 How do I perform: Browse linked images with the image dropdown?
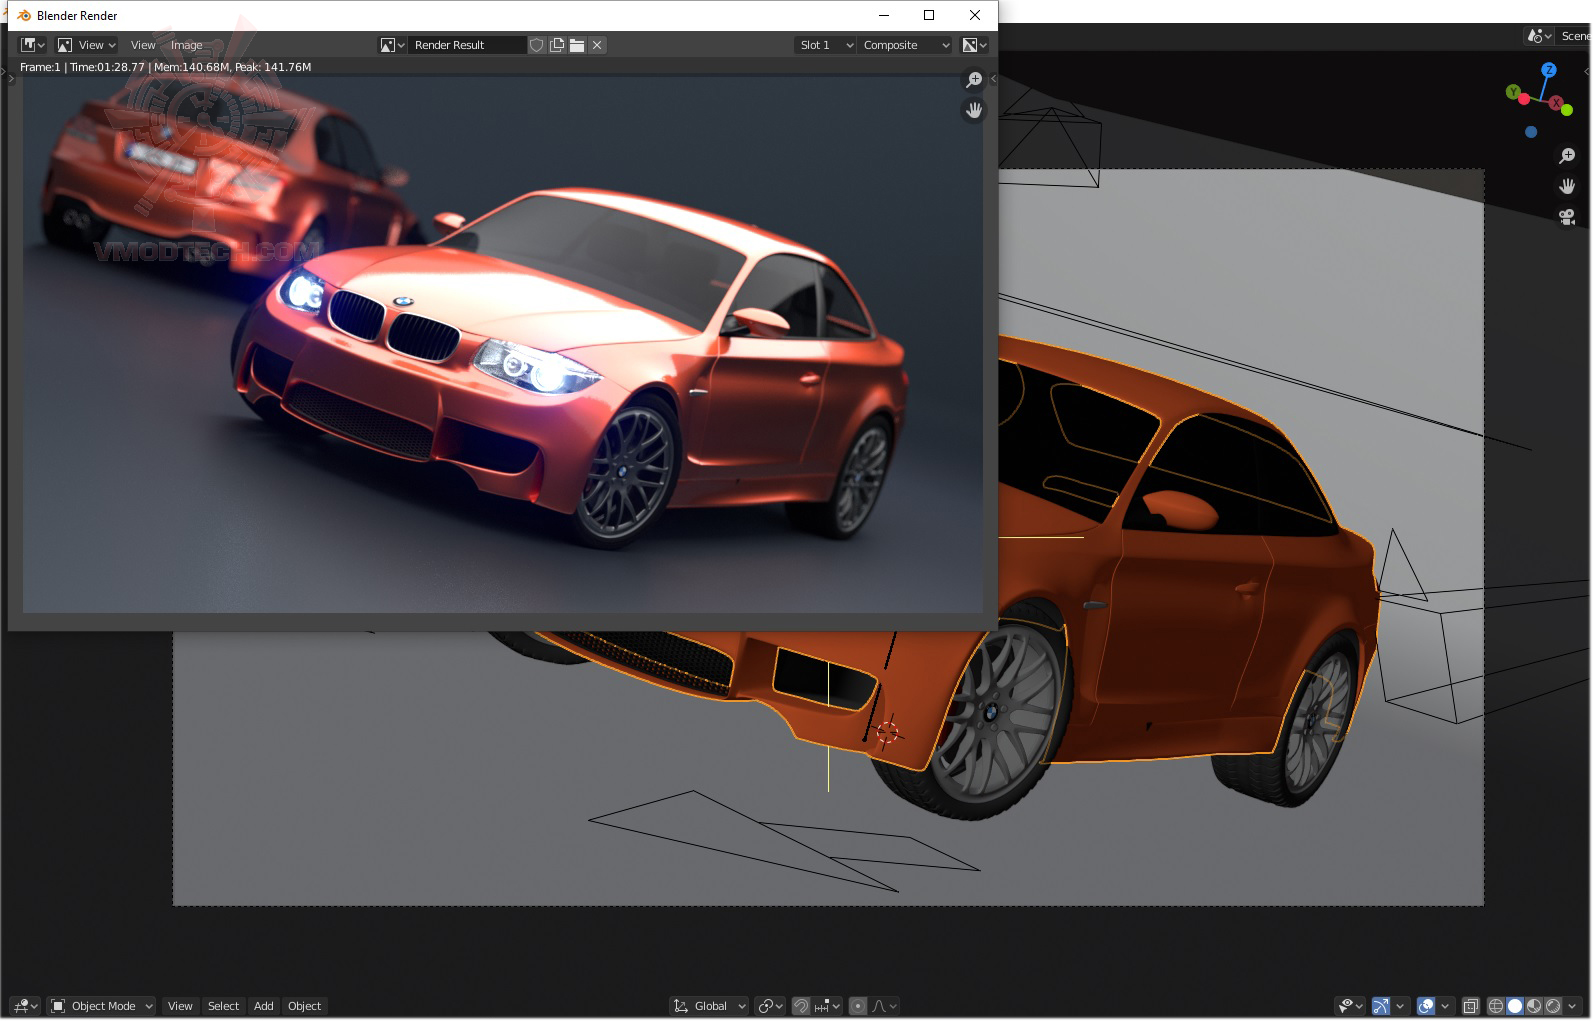click(x=392, y=45)
